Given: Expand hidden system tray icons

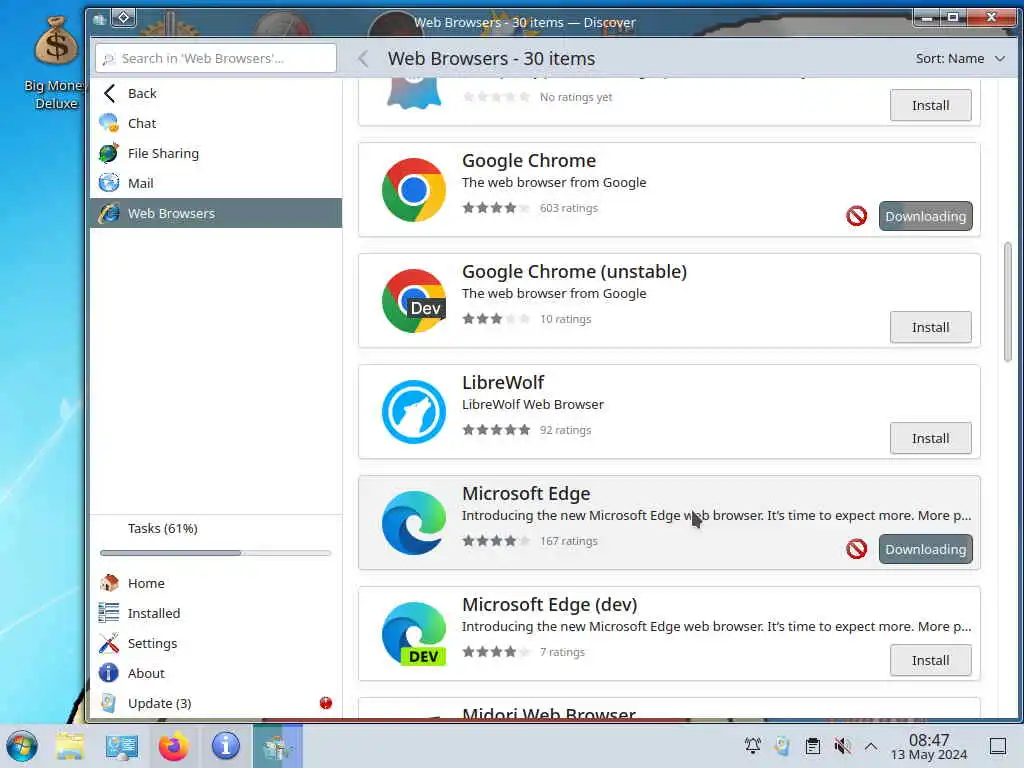Looking at the screenshot, I should (x=871, y=746).
